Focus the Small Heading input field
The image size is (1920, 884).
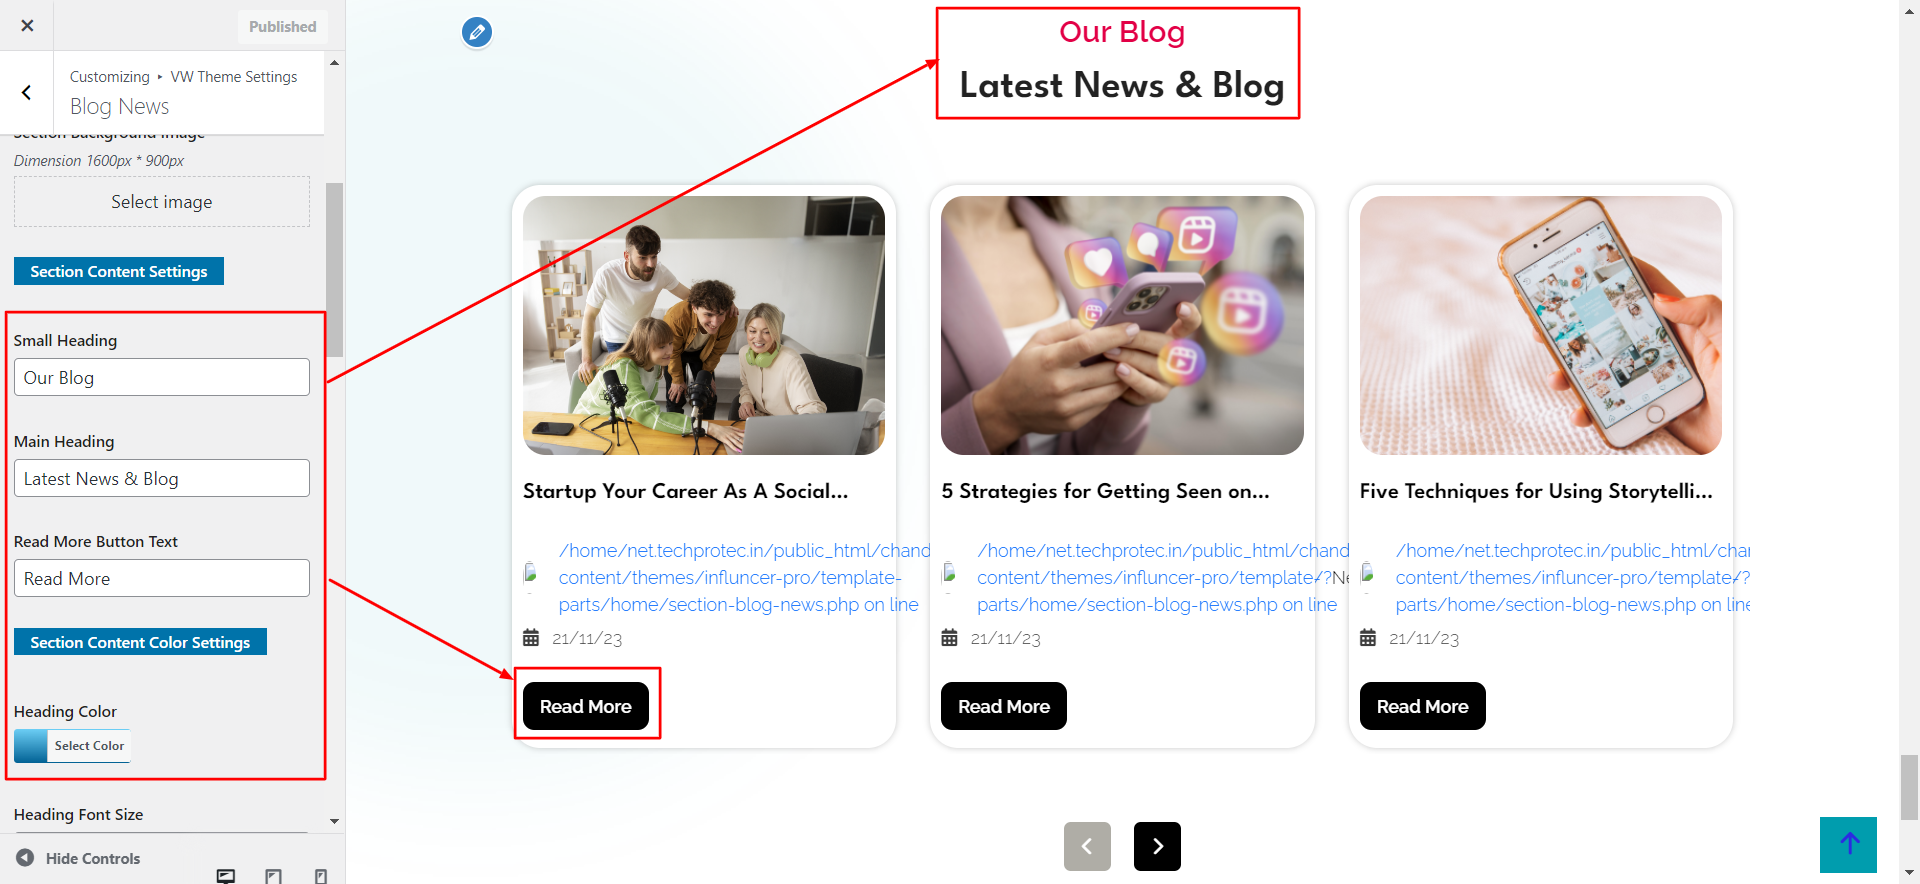(x=162, y=377)
